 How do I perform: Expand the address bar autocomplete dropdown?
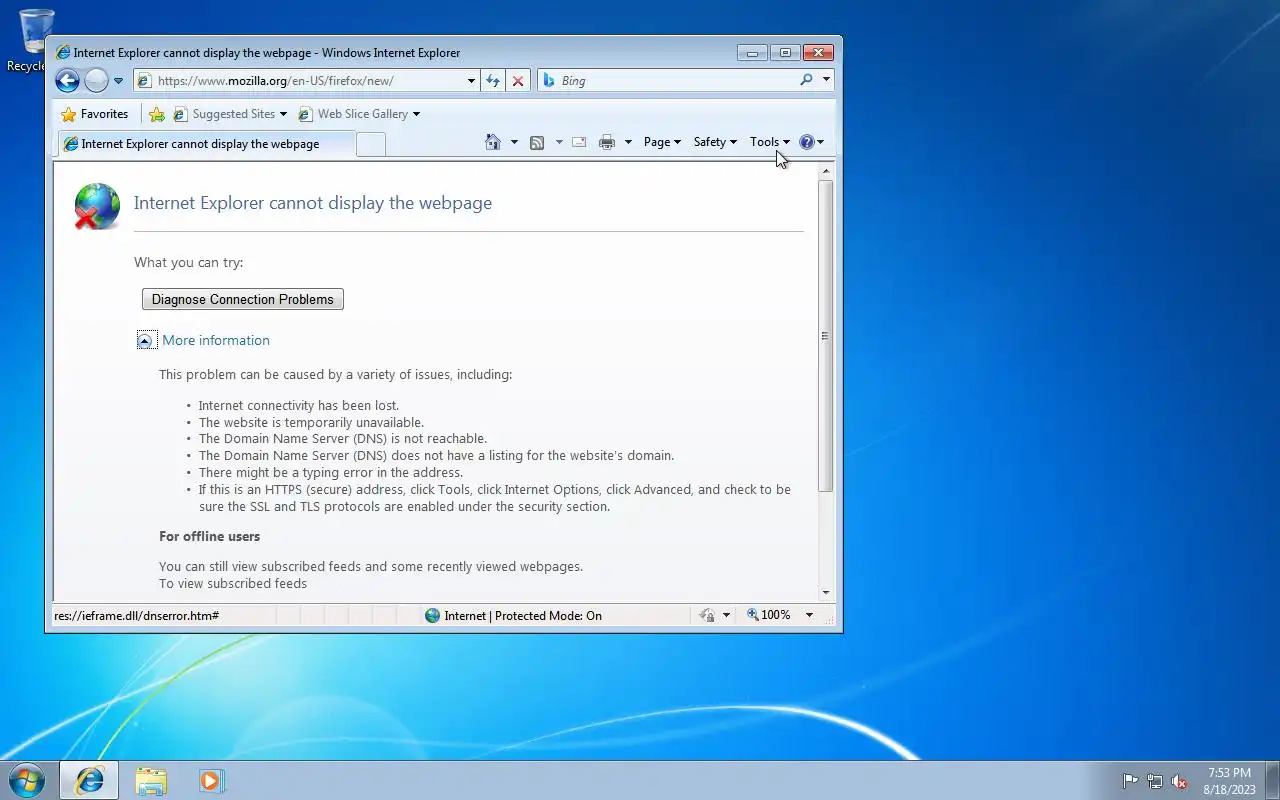coord(472,81)
